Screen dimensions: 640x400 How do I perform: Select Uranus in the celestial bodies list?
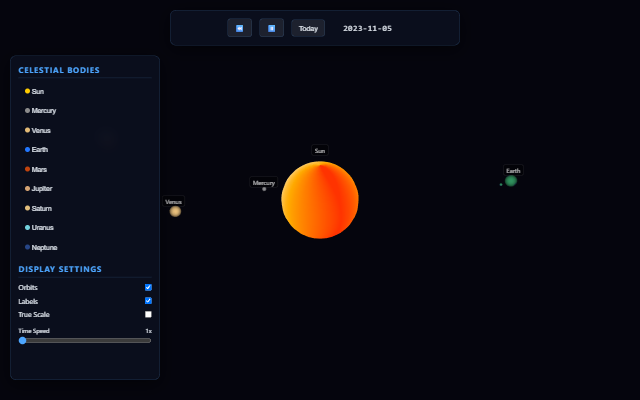(x=85, y=228)
